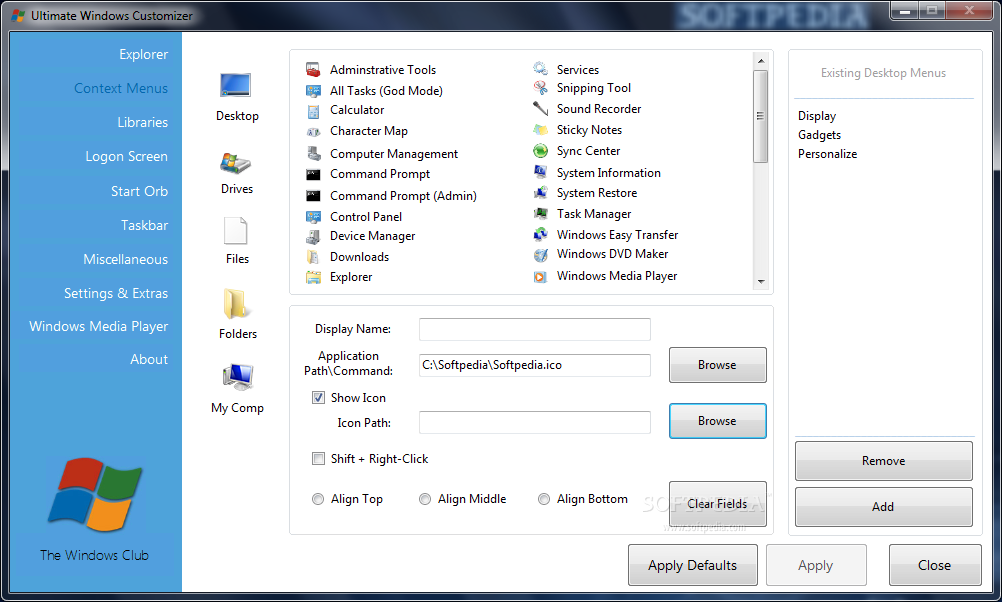Click the Clear Fields button
The height and width of the screenshot is (602, 1002).
pyautogui.click(x=718, y=504)
